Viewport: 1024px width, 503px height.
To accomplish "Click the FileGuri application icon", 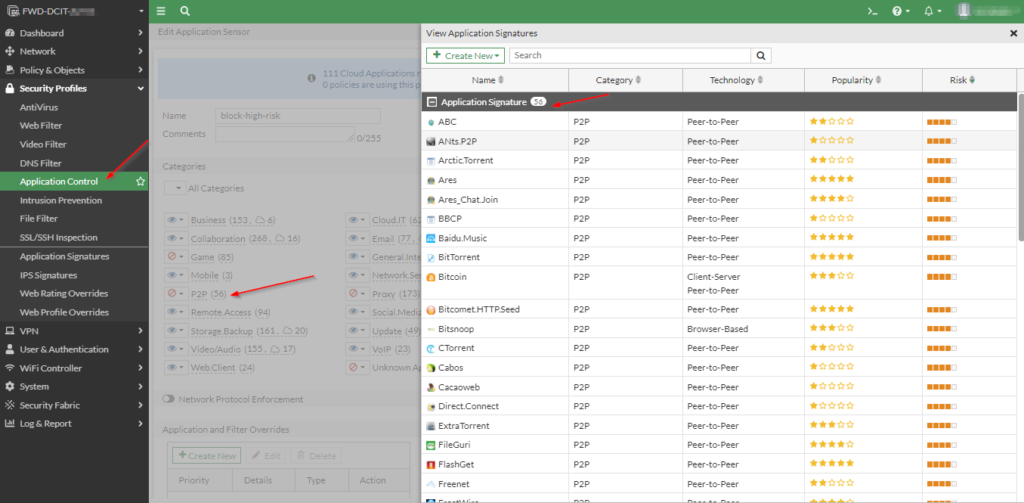I will [430, 445].
